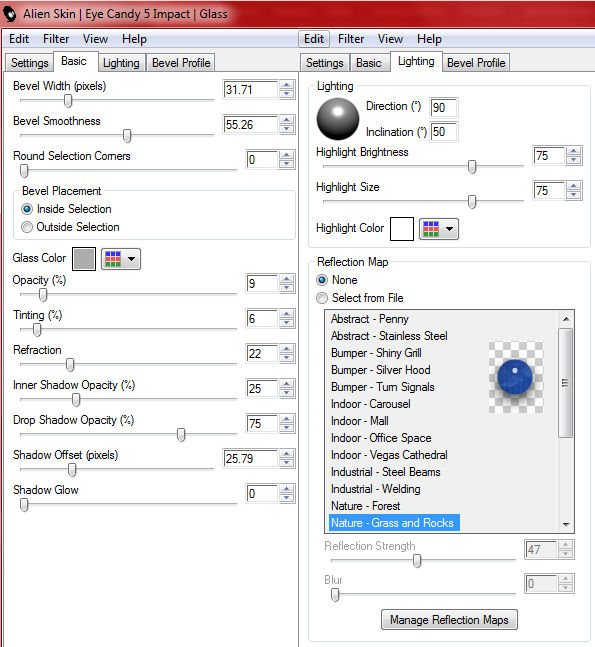Click the lighting direction sphere preview
The height and width of the screenshot is (647, 595).
click(338, 119)
